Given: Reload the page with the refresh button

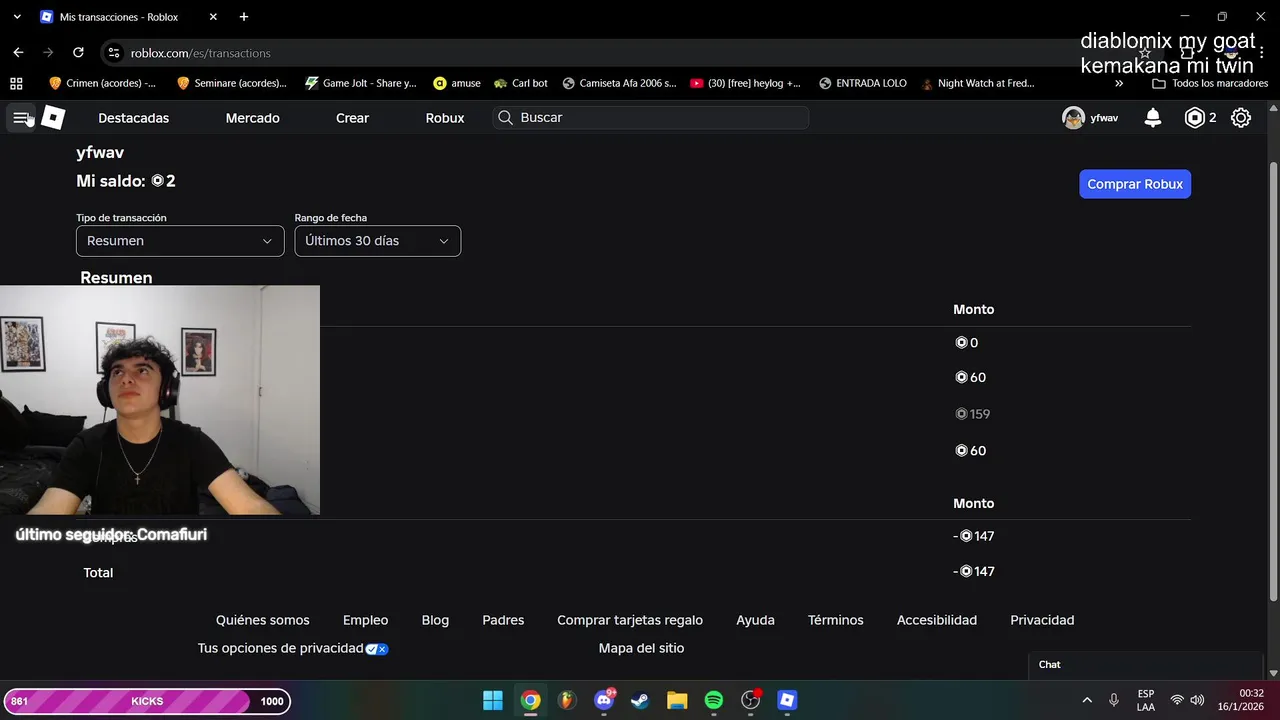Looking at the screenshot, I should (x=78, y=52).
